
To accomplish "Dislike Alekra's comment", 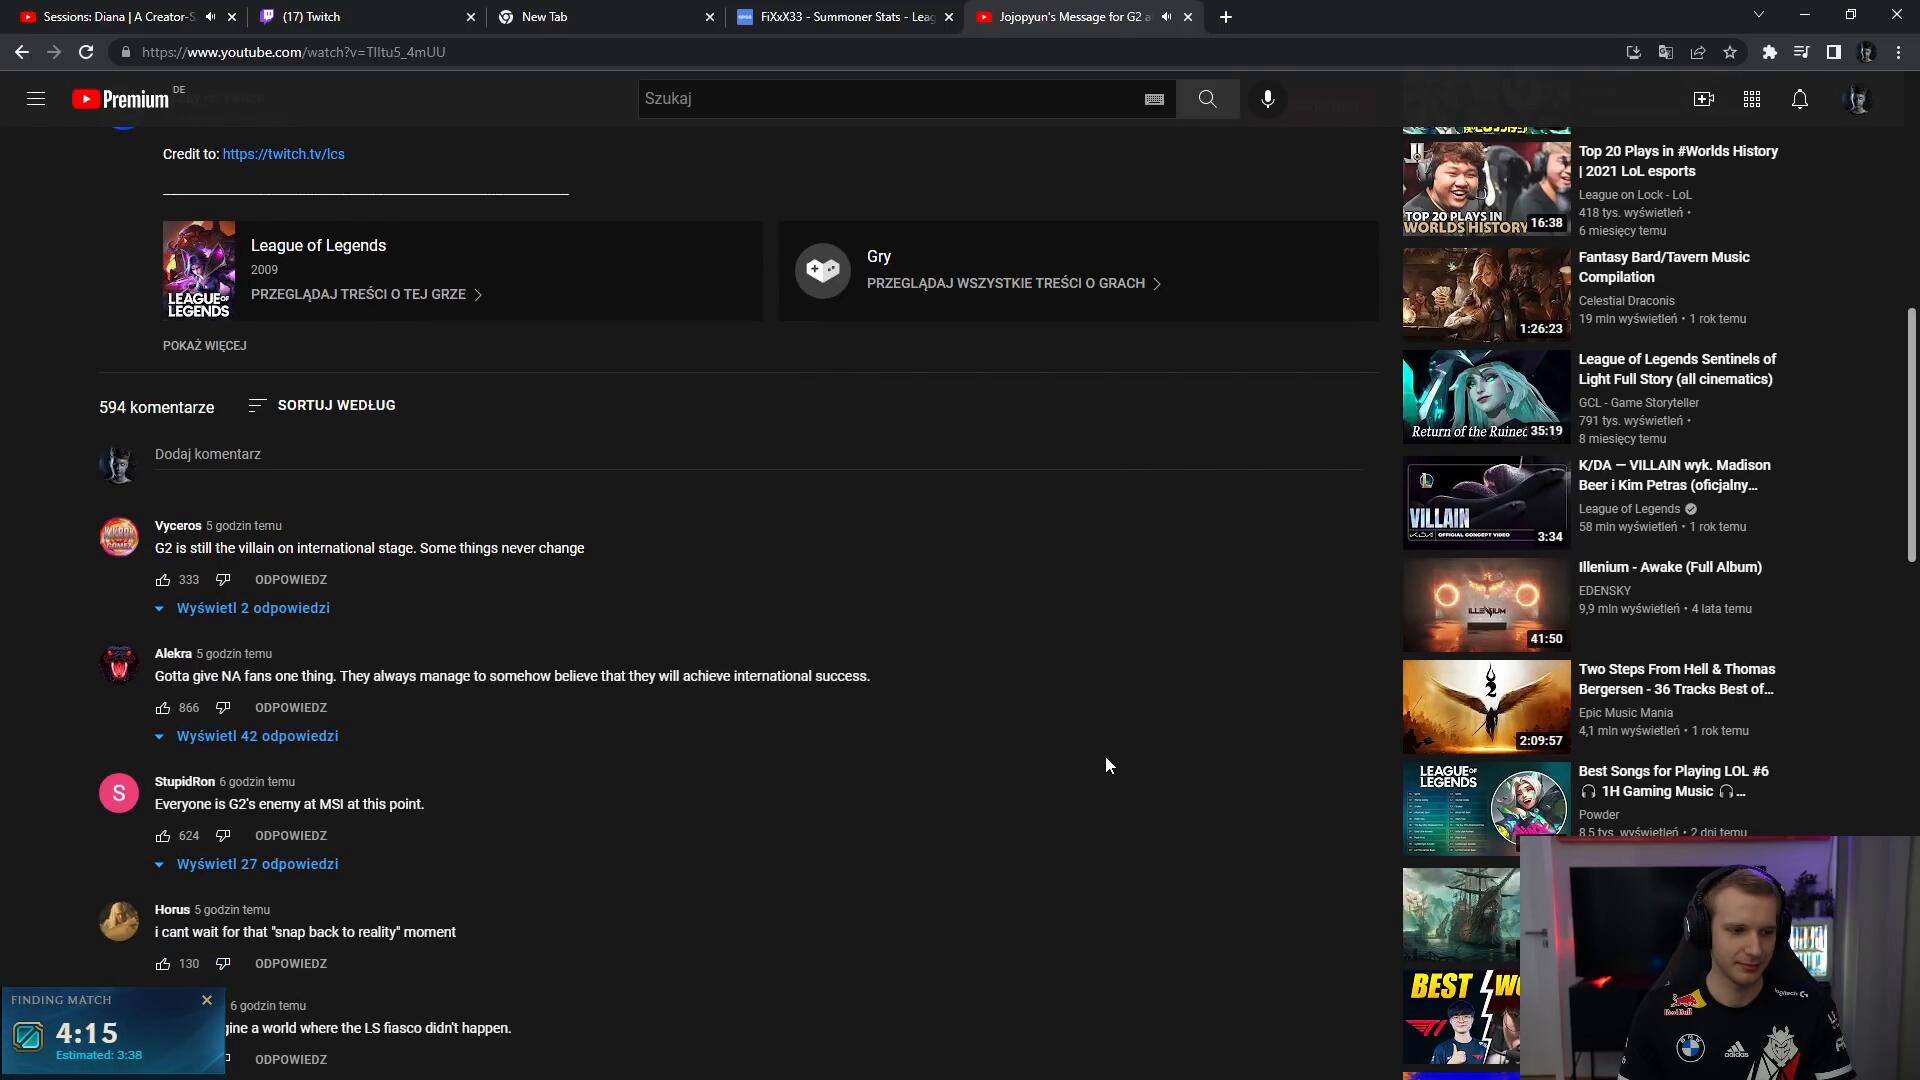I will coord(223,708).
